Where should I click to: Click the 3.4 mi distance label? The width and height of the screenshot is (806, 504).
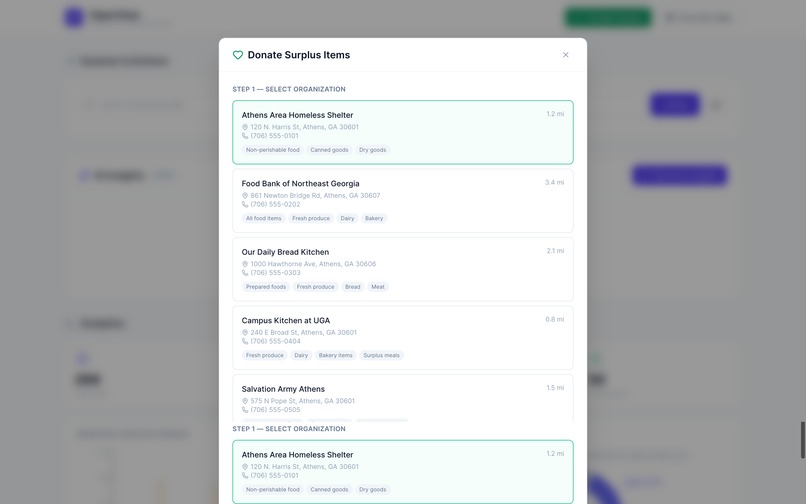(554, 183)
